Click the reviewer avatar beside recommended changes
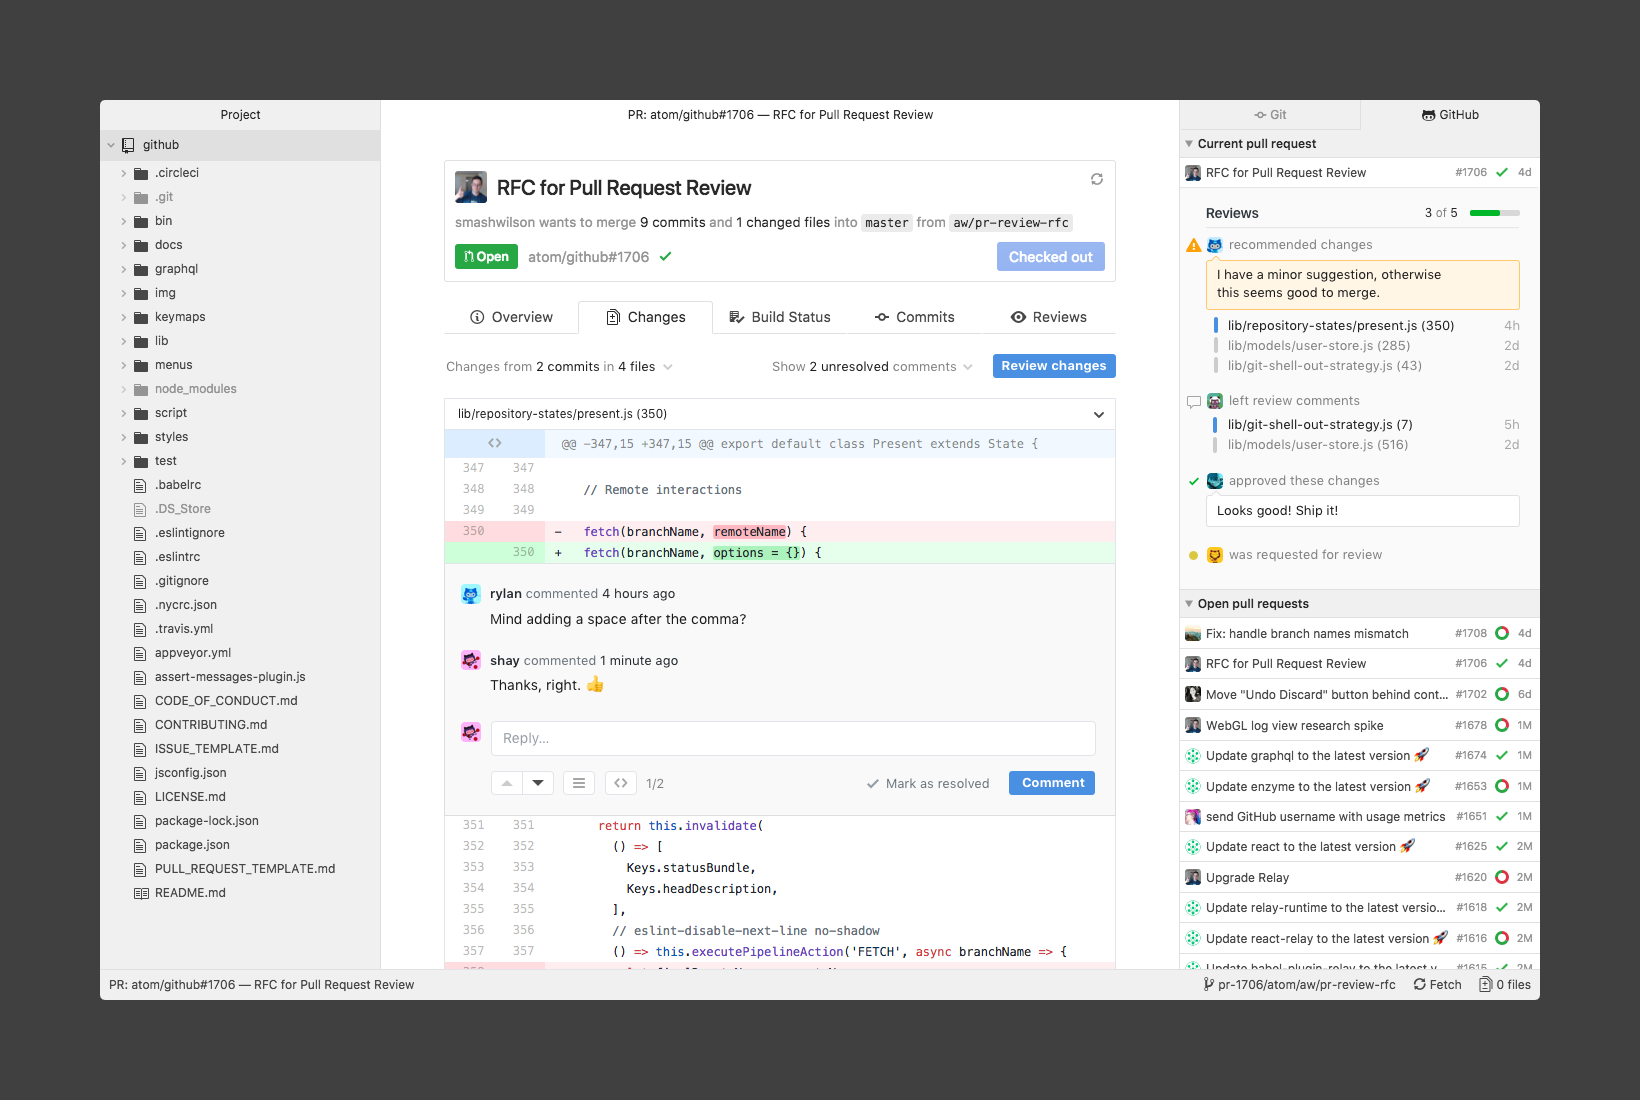1640x1100 pixels. [1215, 245]
